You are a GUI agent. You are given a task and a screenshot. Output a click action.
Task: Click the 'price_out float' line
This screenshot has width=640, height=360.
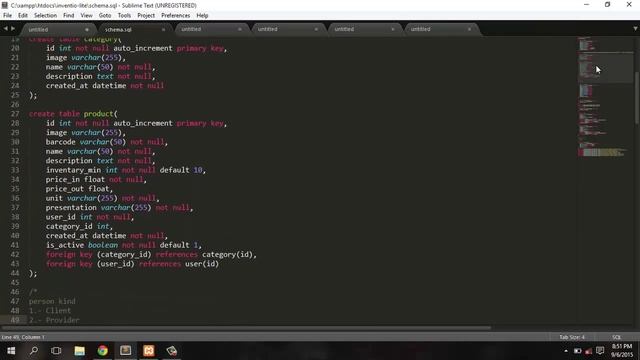point(79,189)
